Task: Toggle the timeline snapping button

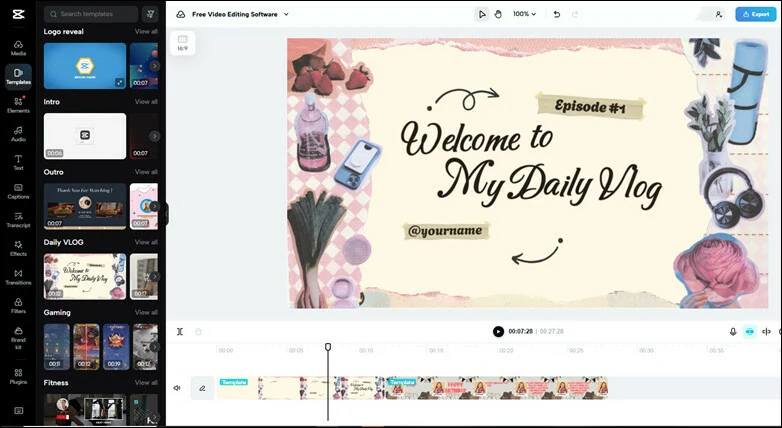Action: pos(749,332)
